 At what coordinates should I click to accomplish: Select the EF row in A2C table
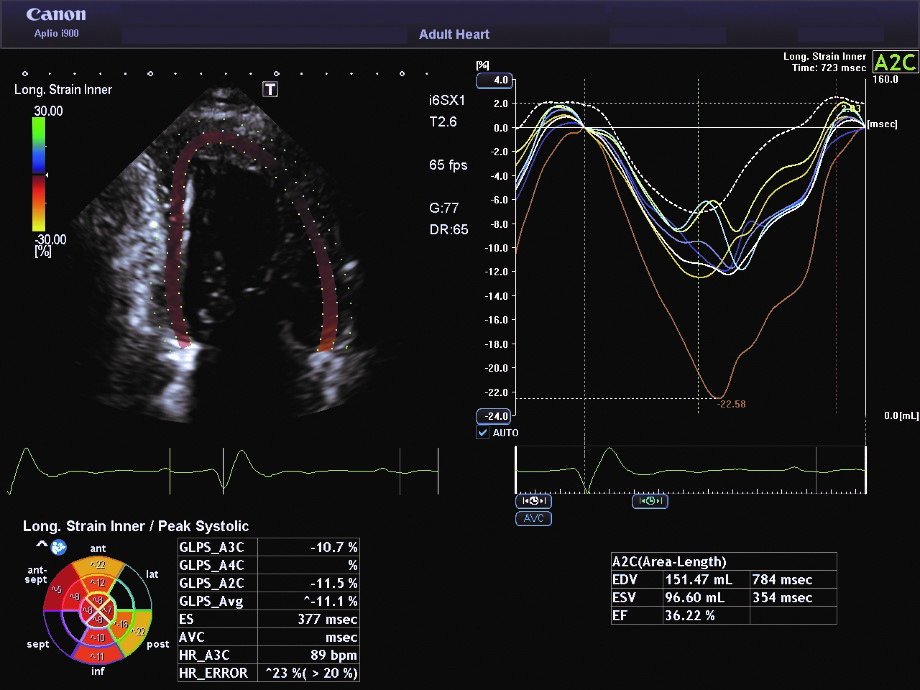tap(723, 615)
